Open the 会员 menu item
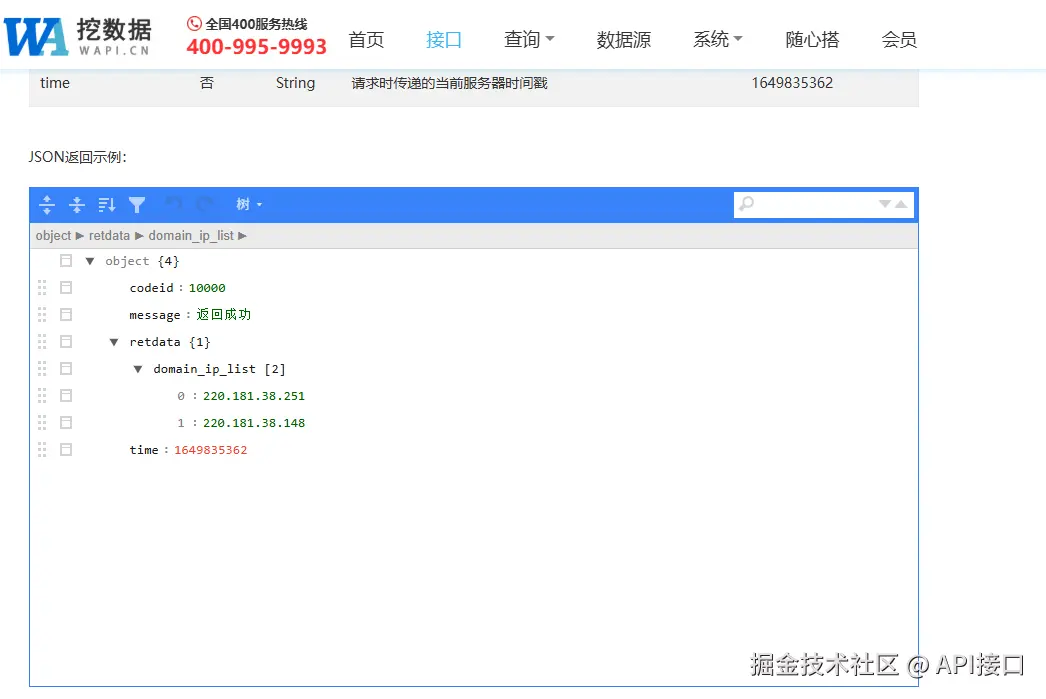Image resolution: width=1046 pixels, height=699 pixels. pyautogui.click(x=899, y=39)
